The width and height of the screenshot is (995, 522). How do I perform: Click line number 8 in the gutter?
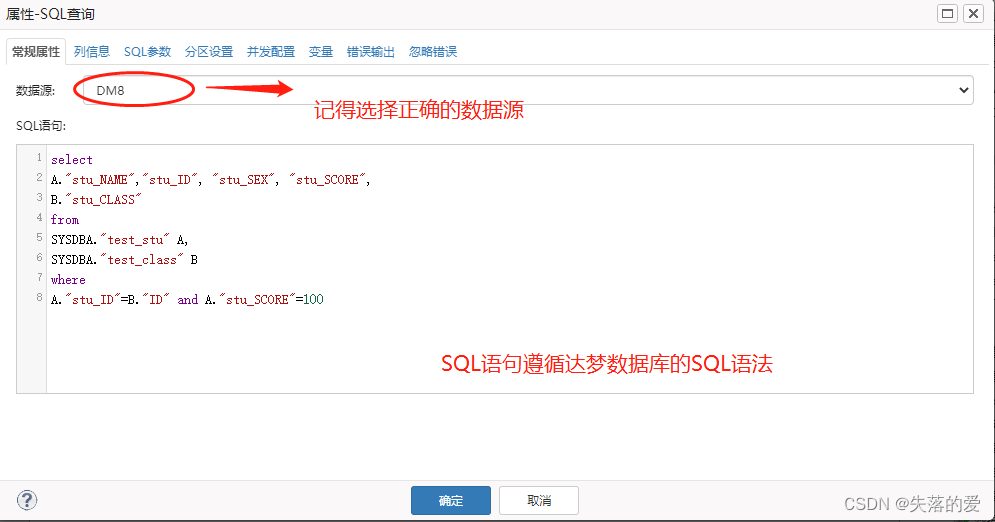point(39,297)
